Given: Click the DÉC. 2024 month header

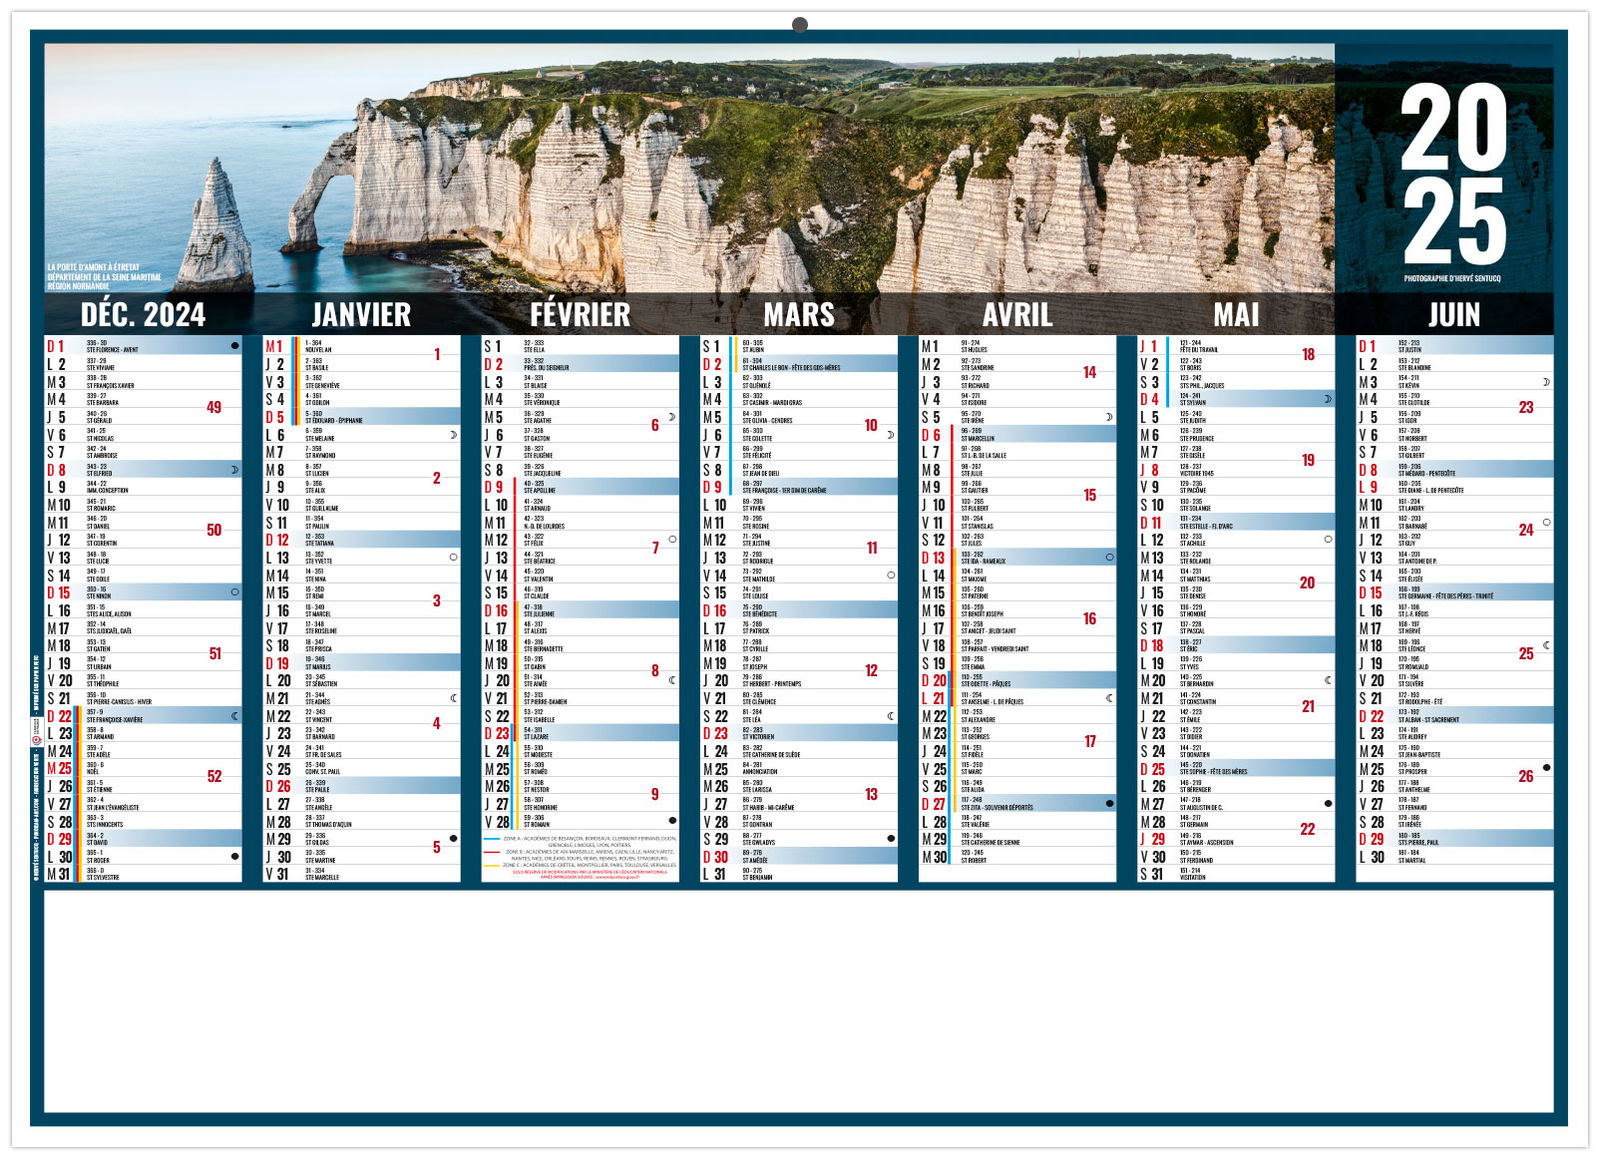Looking at the screenshot, I should [x=143, y=315].
